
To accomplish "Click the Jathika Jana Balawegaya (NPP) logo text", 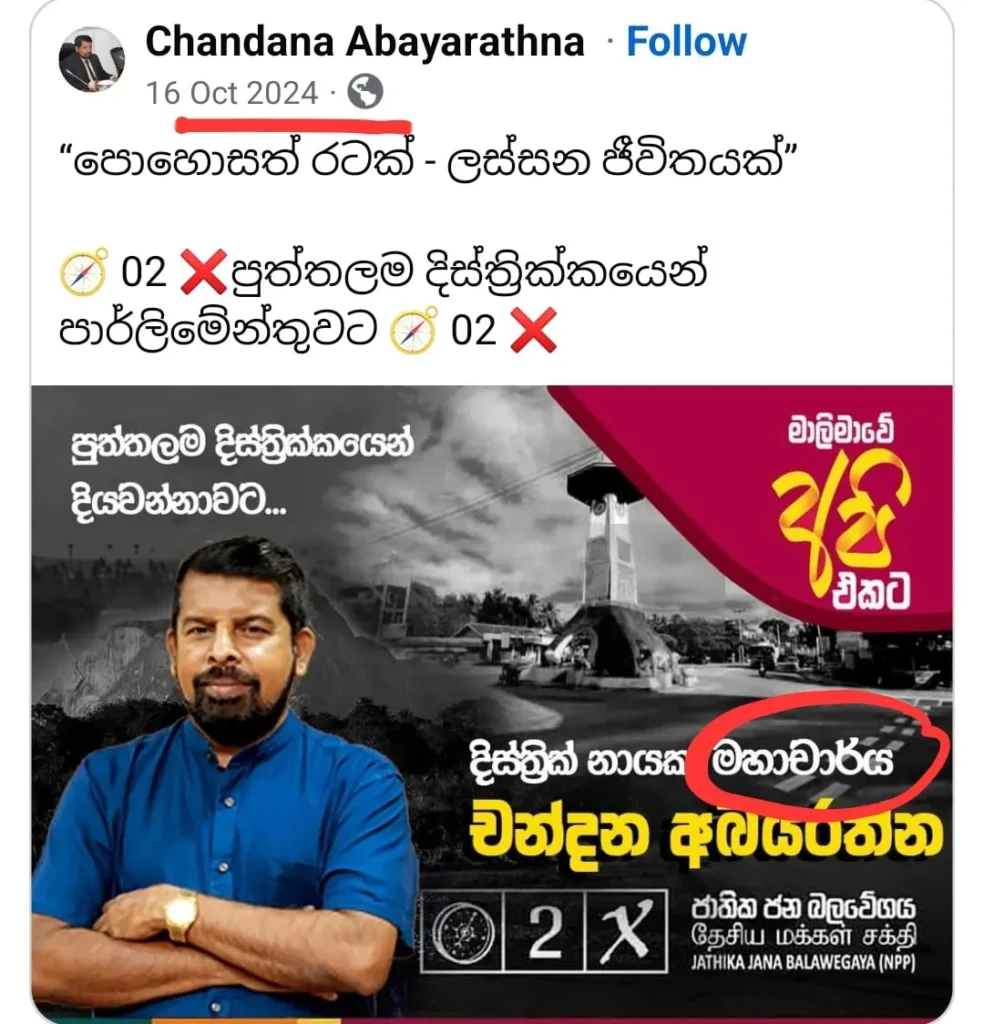I will pos(803,933).
